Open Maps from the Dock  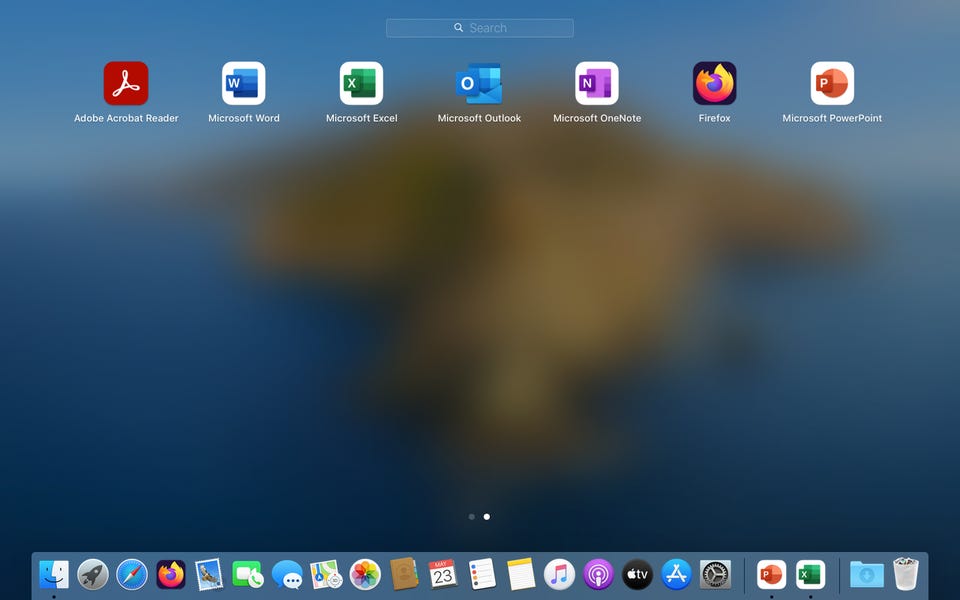326,575
